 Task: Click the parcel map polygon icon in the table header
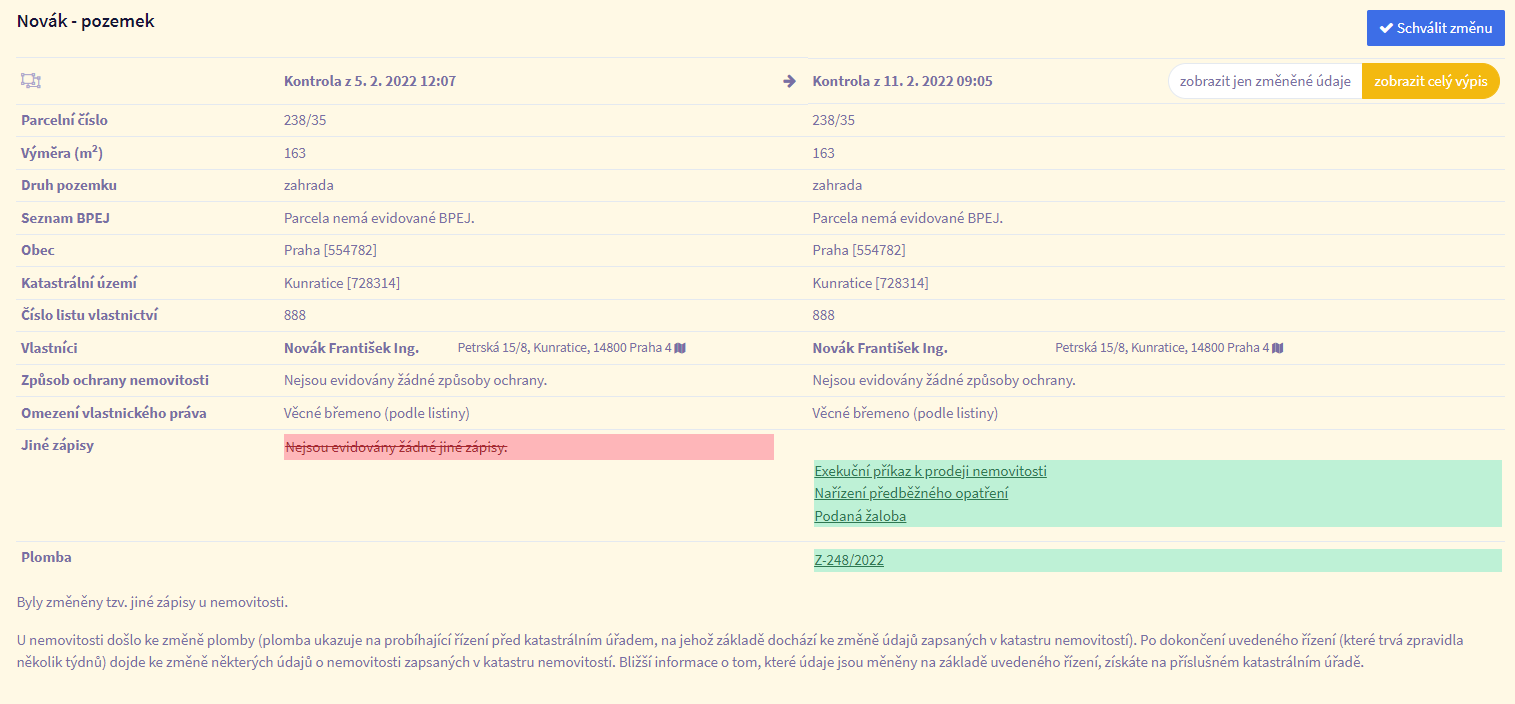[x=30, y=81]
